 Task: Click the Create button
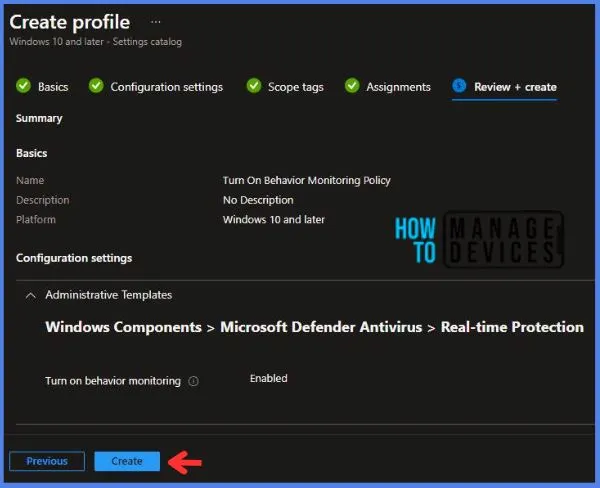coord(127,461)
